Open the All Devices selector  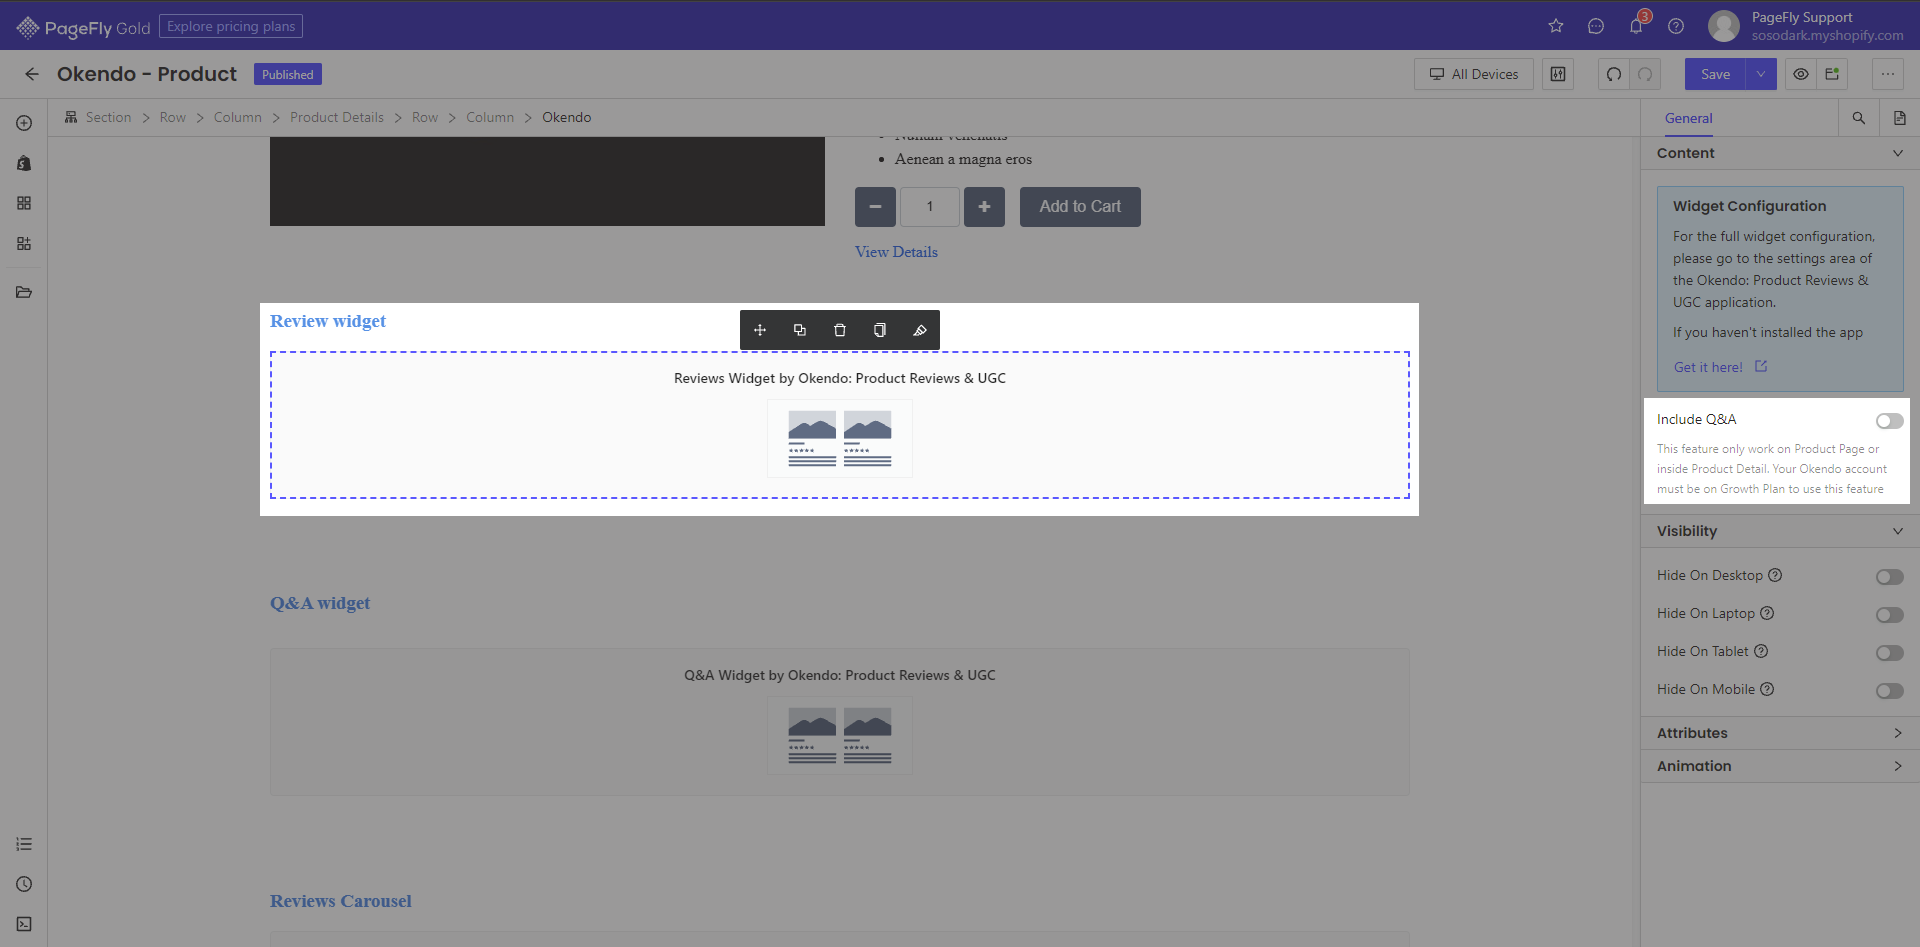pos(1474,74)
